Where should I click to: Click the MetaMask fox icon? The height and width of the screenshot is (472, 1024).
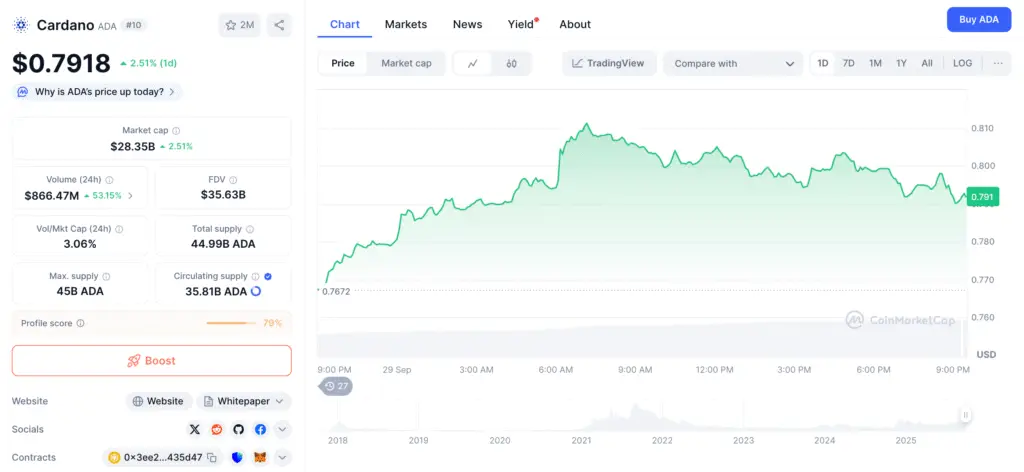260,458
